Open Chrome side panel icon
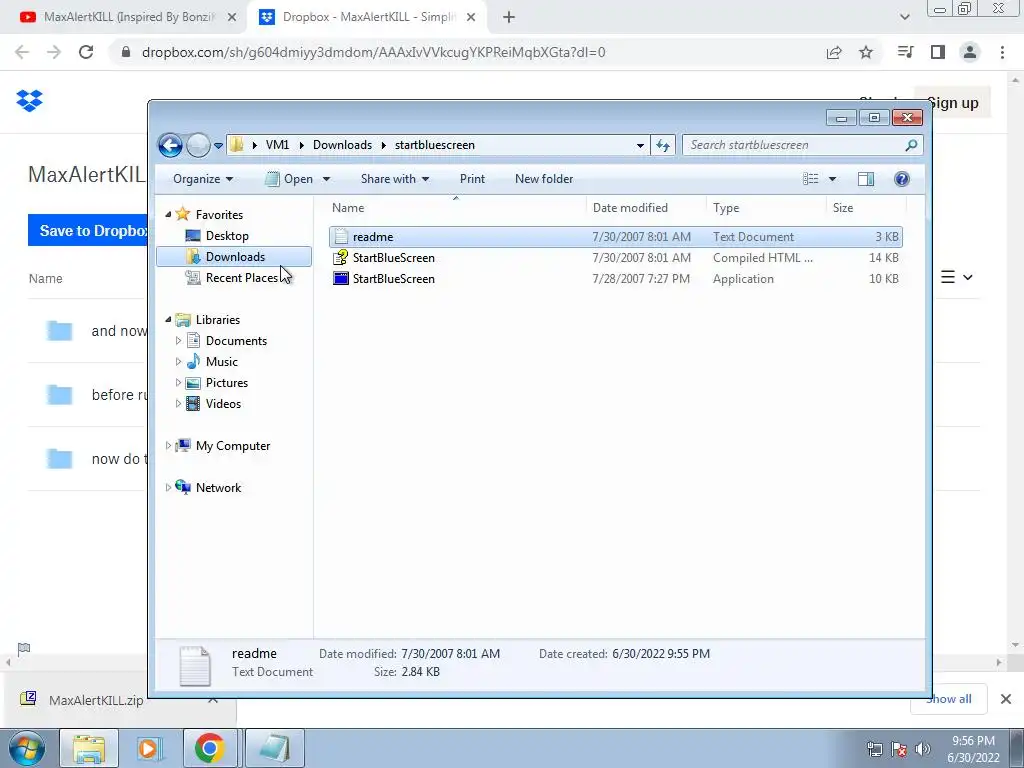This screenshot has width=1024, height=768. (938, 52)
